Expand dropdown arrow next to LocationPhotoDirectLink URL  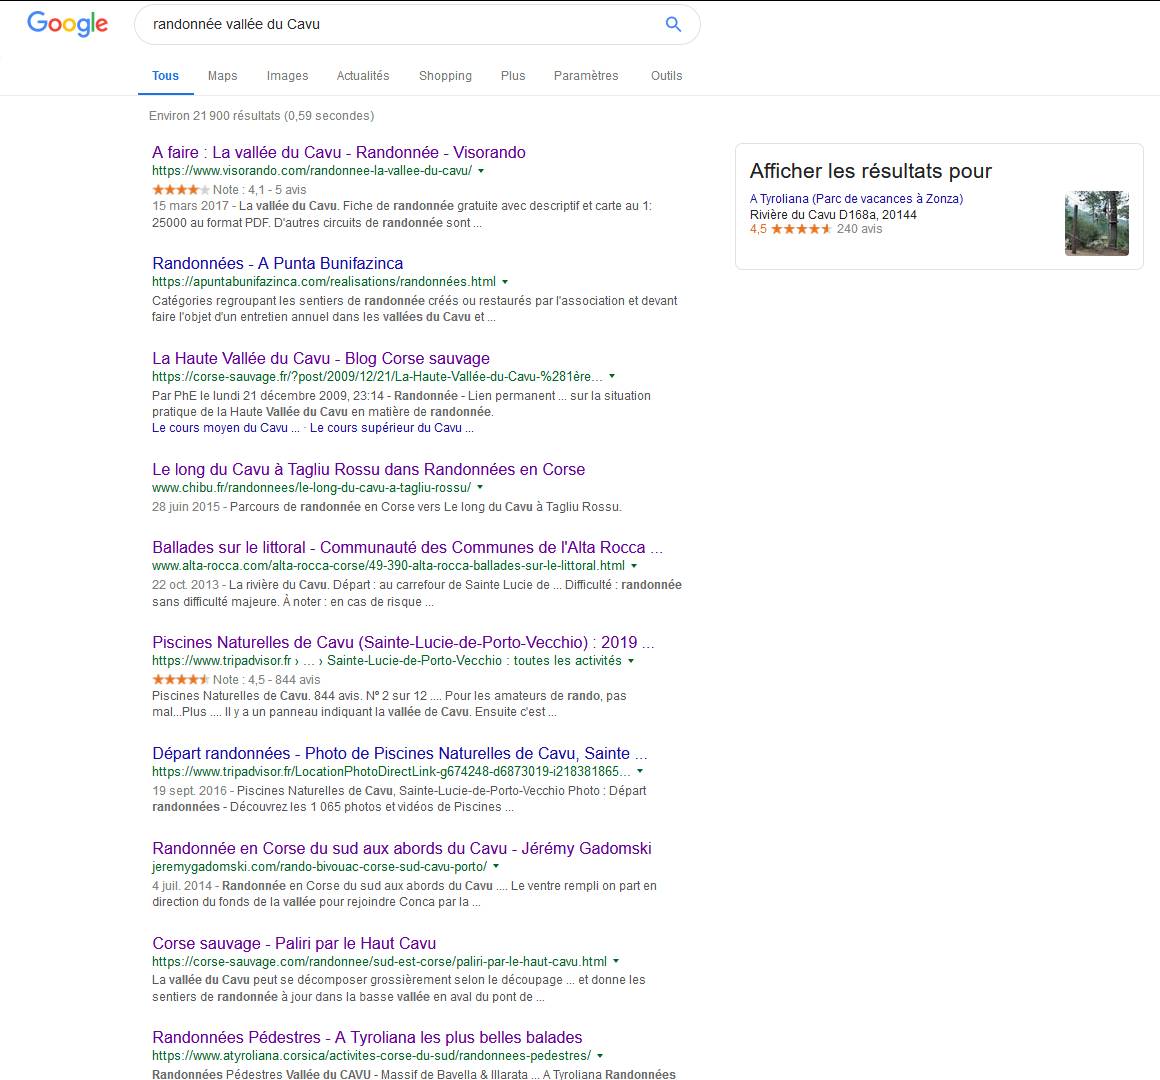click(x=640, y=772)
